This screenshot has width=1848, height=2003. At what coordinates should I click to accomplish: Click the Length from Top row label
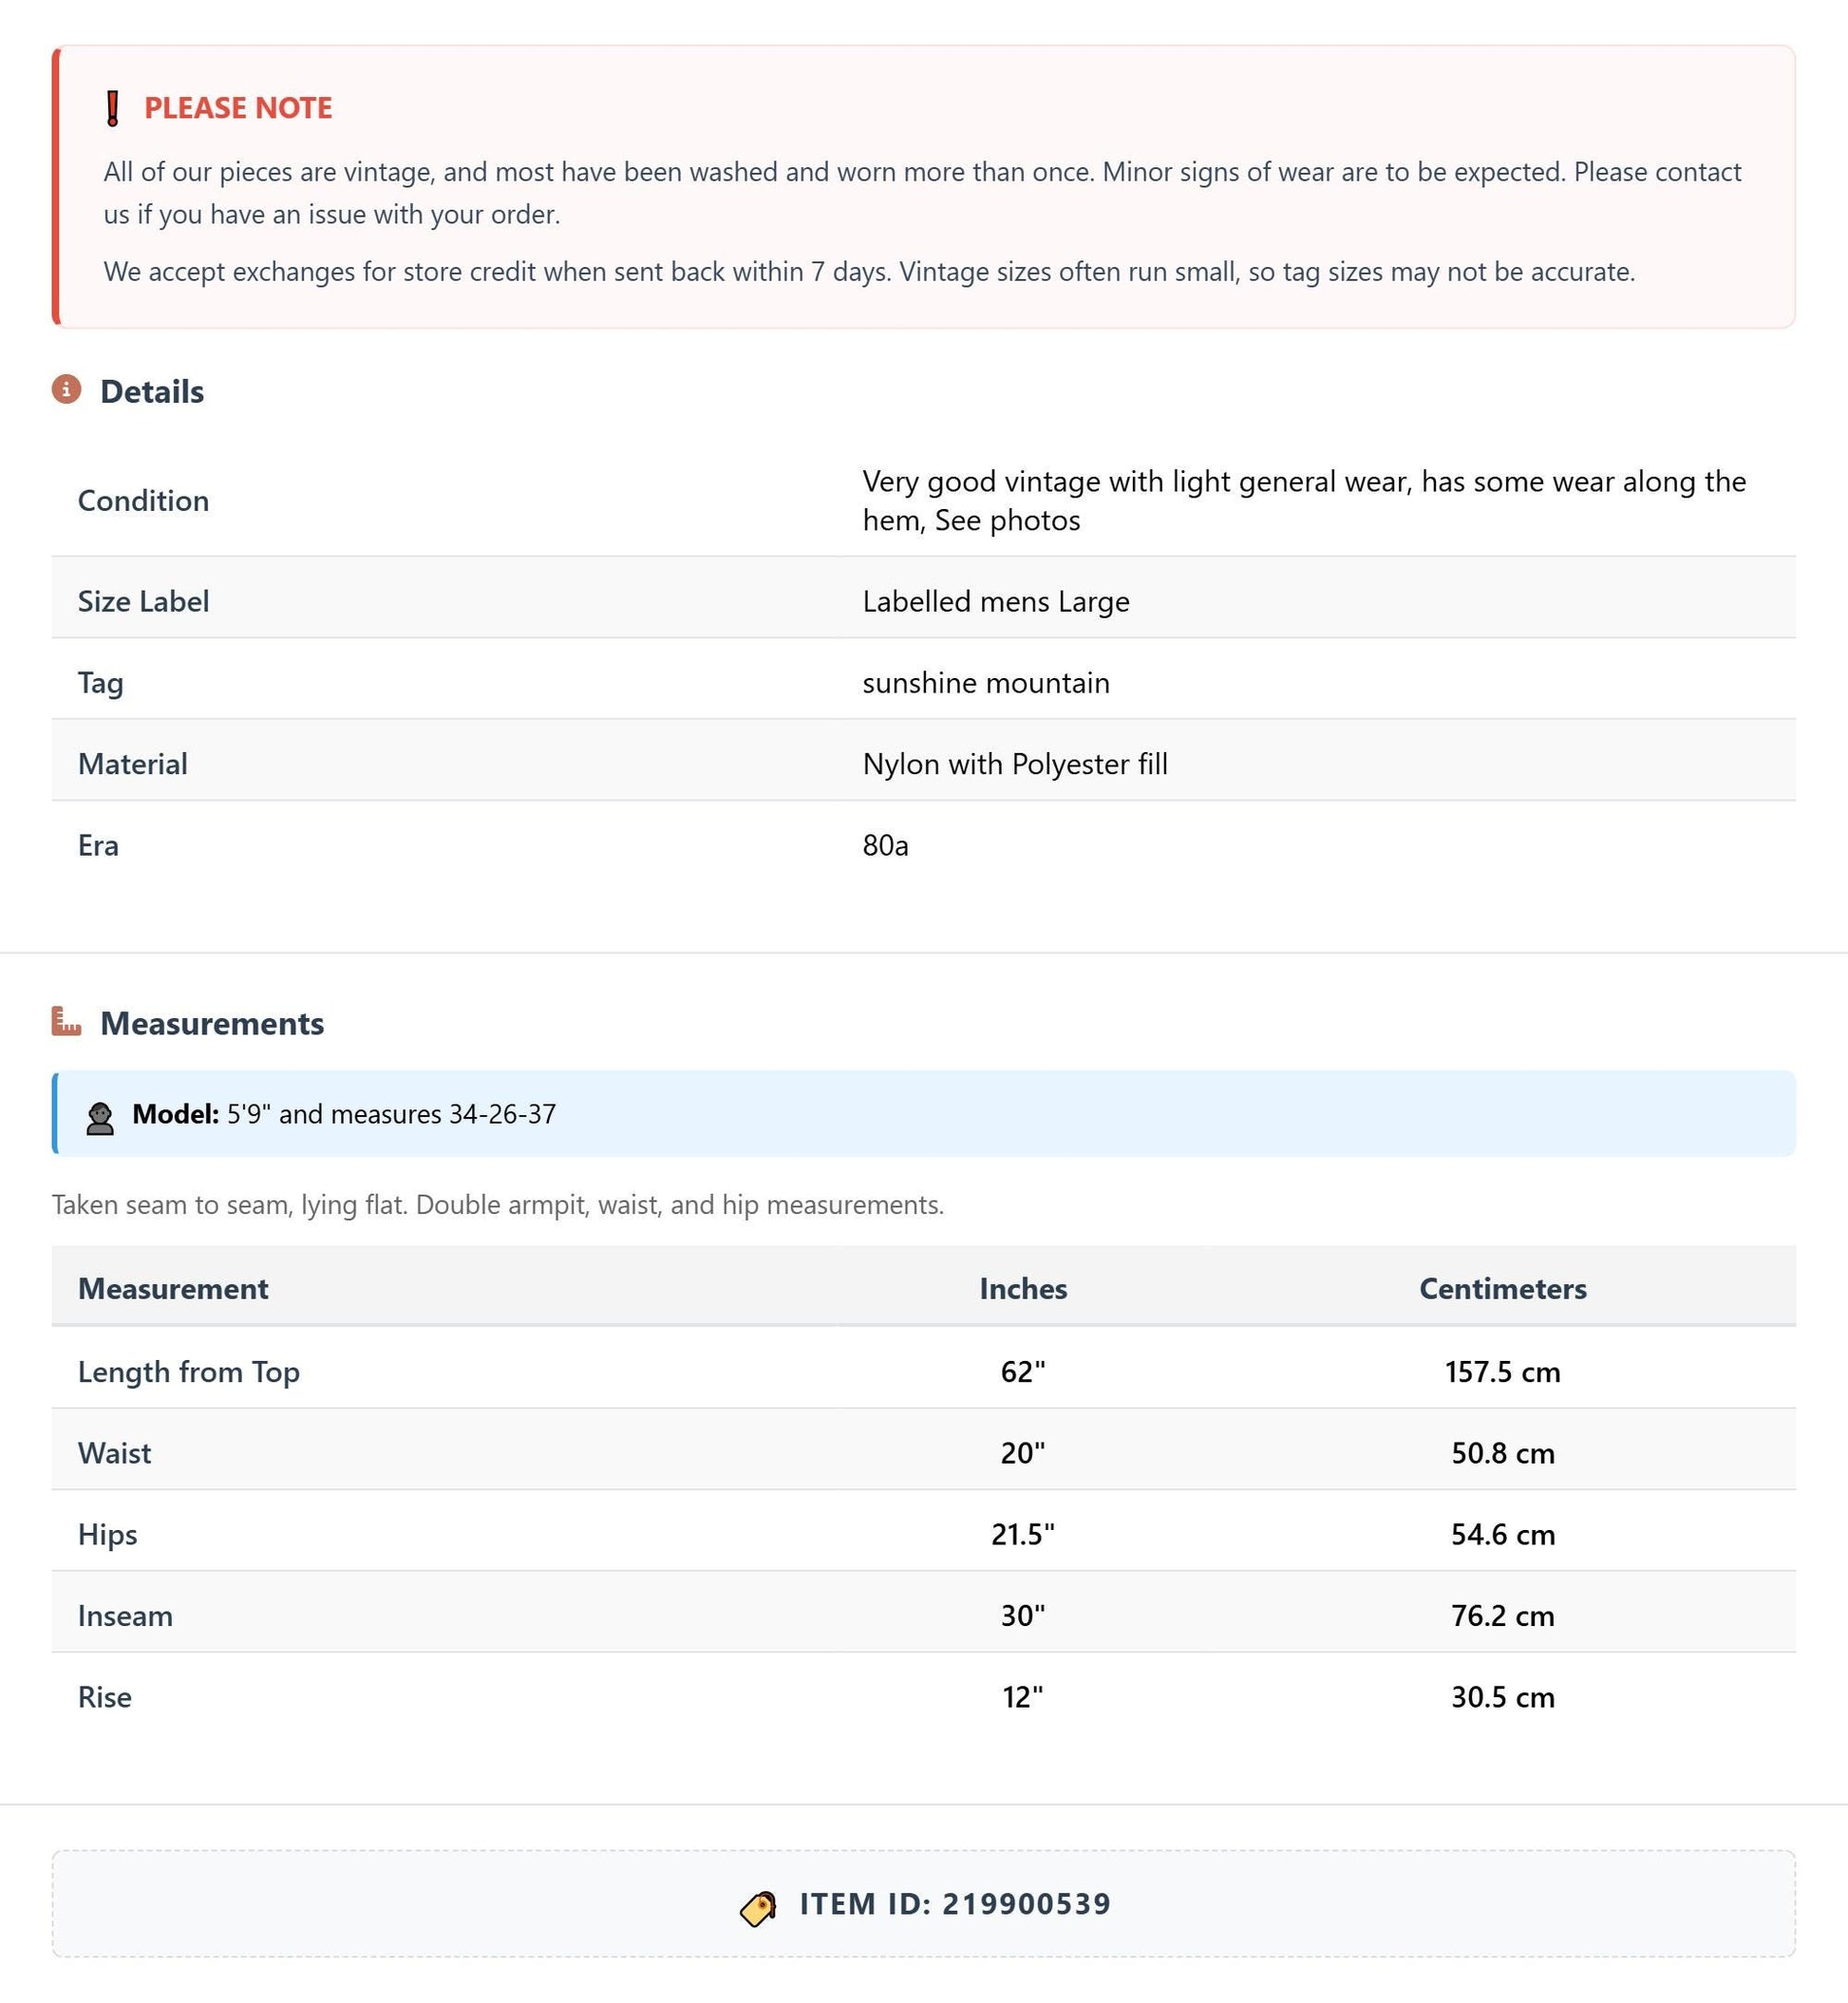(x=189, y=1371)
